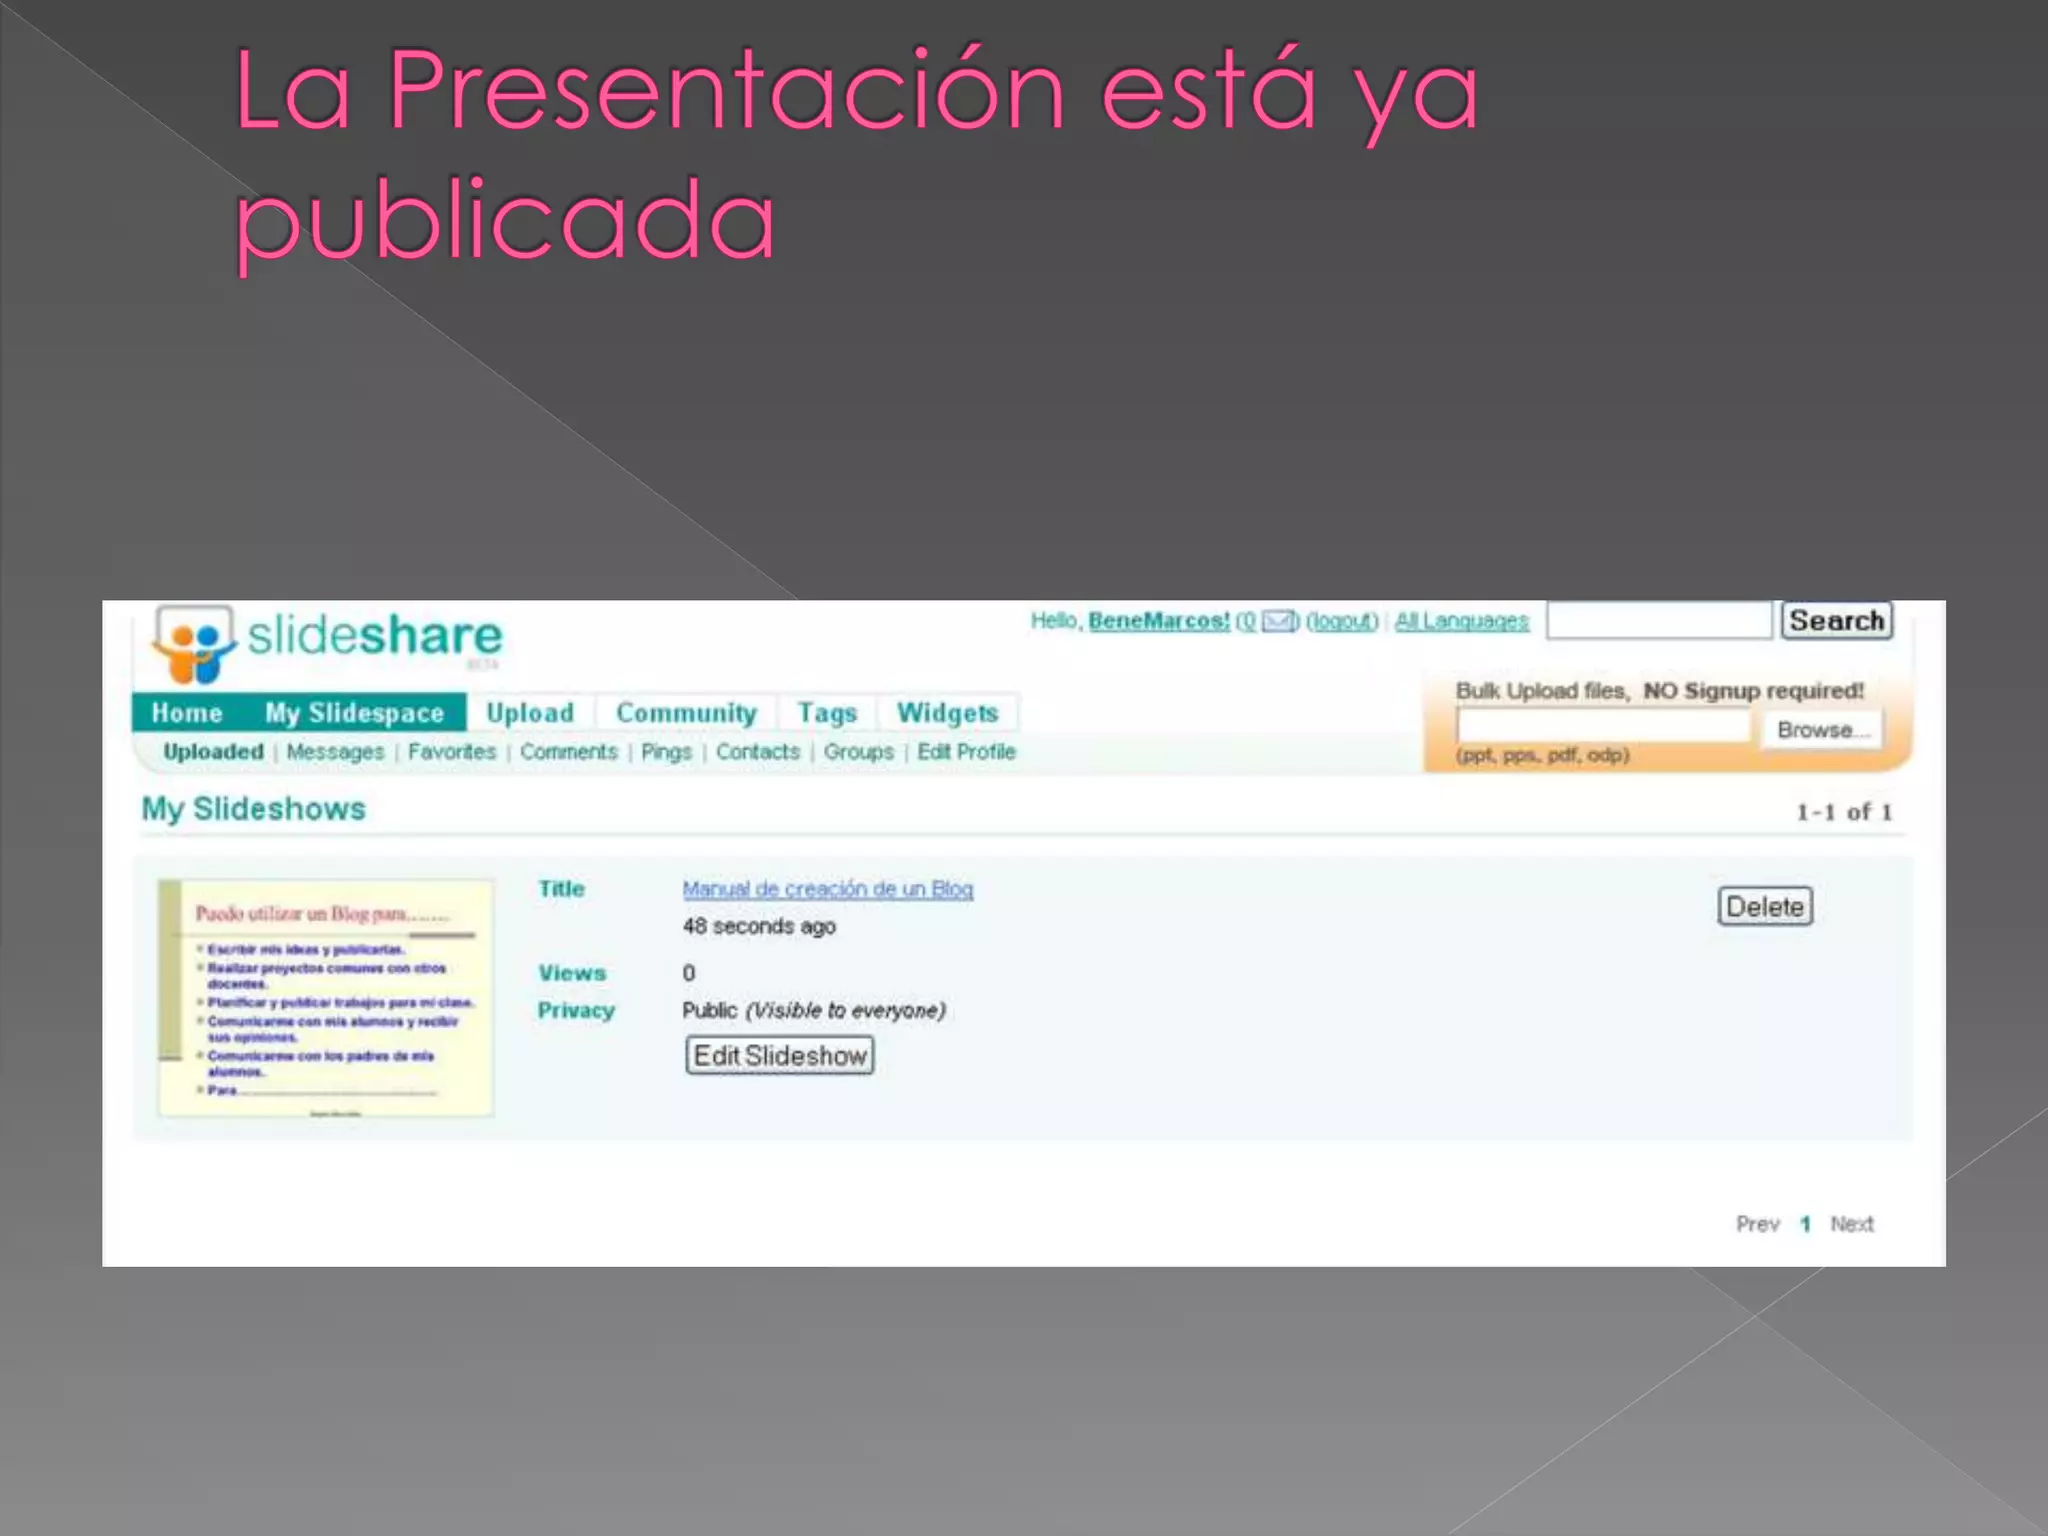
Task: Open the slideshow preview thumbnail
Action: coord(326,997)
